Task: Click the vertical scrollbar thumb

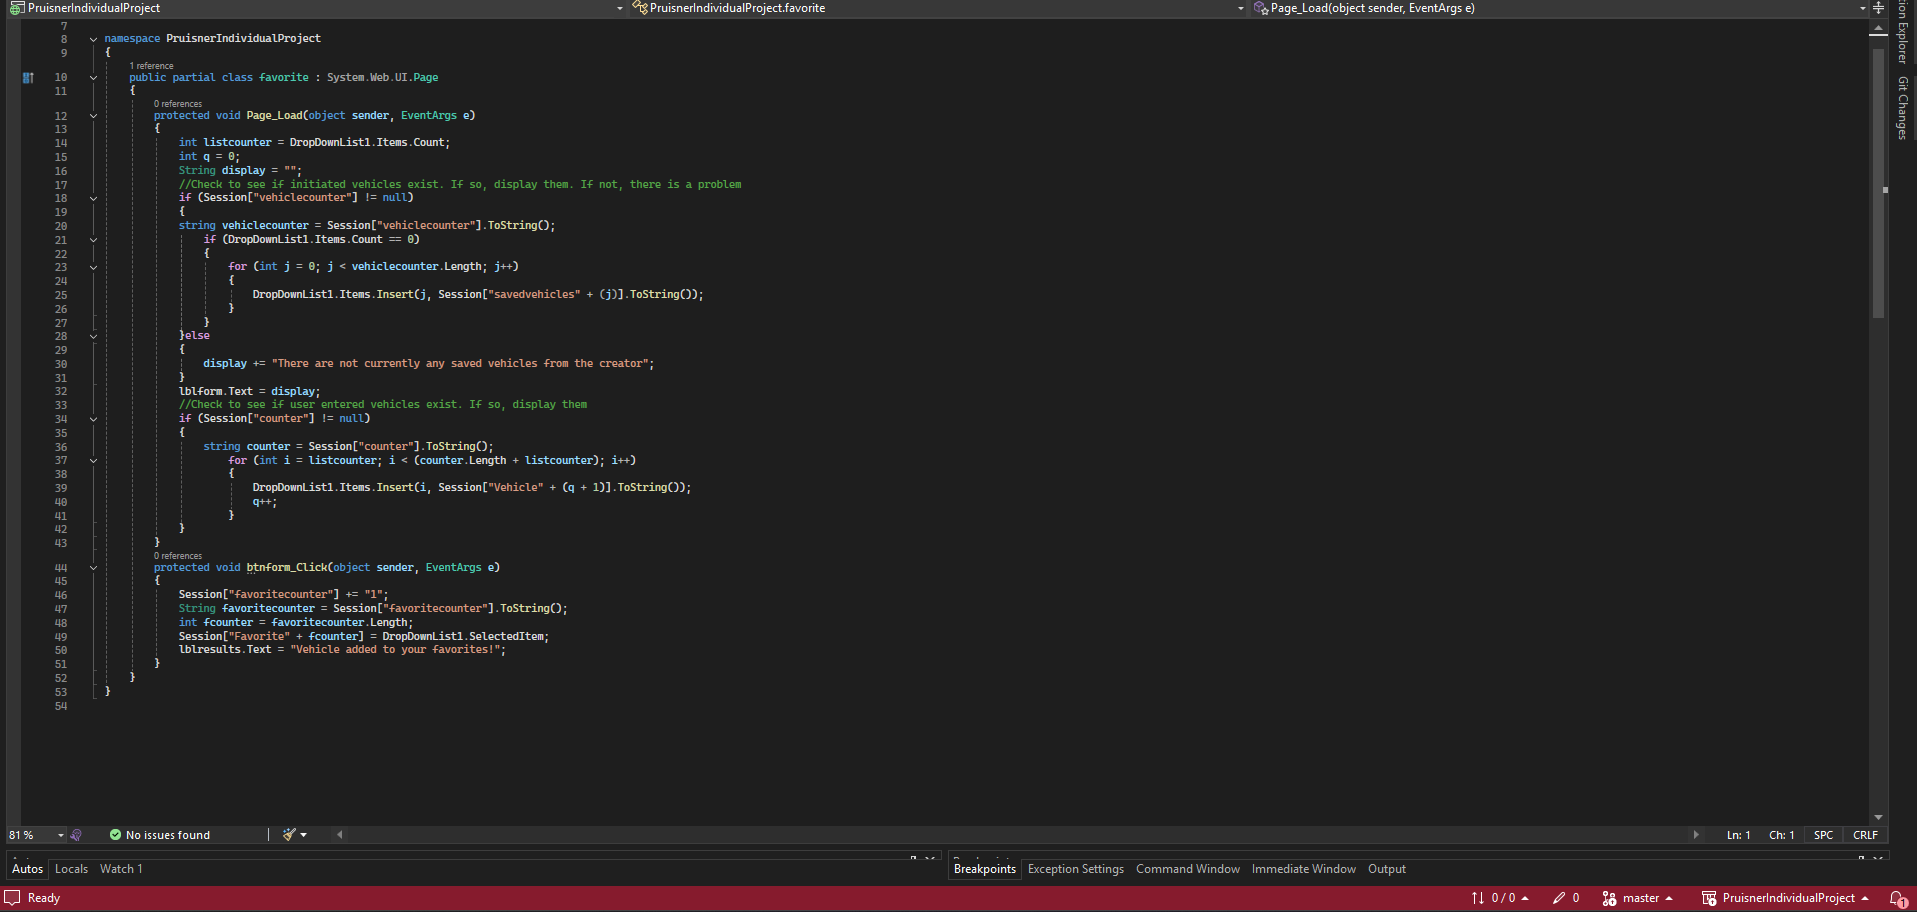Action: tap(1878, 183)
